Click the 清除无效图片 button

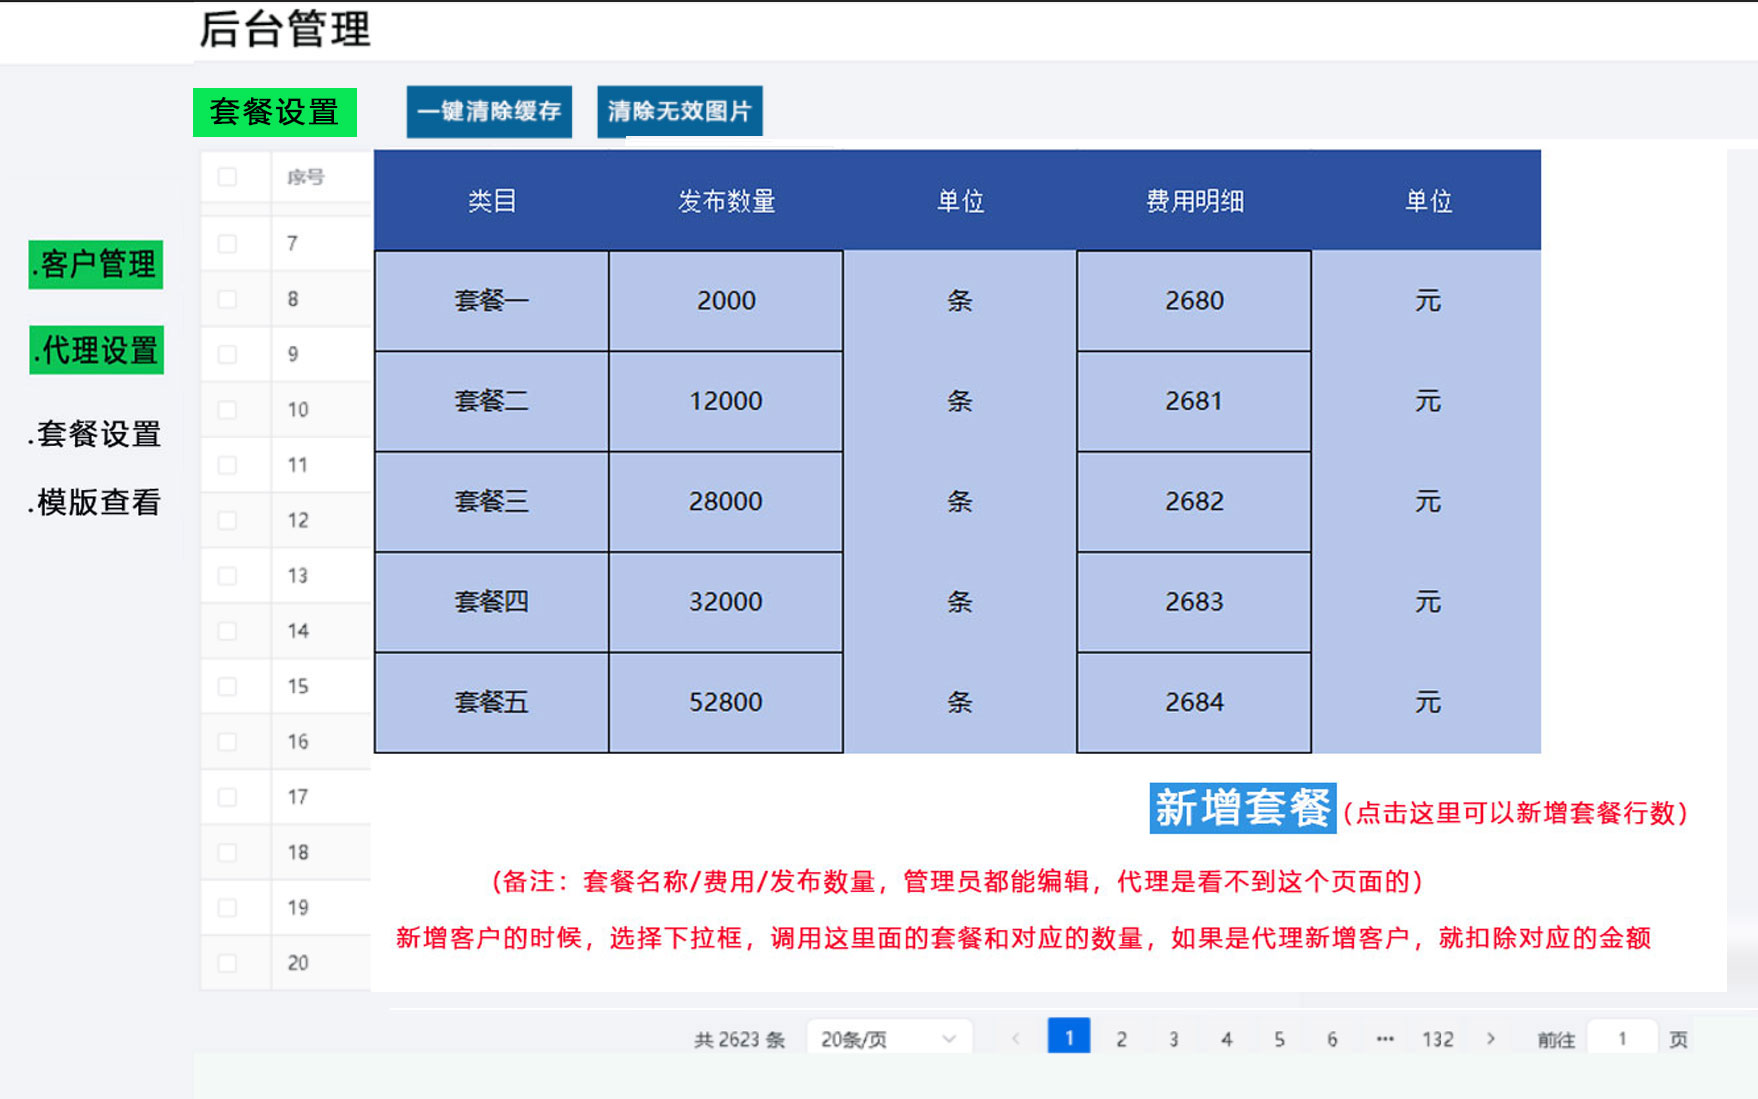click(680, 111)
